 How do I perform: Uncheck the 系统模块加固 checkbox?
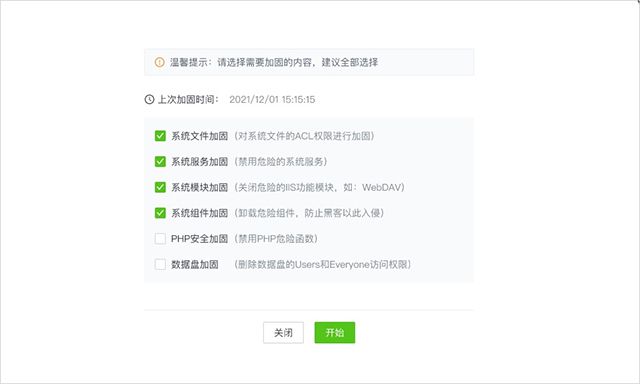click(160, 187)
